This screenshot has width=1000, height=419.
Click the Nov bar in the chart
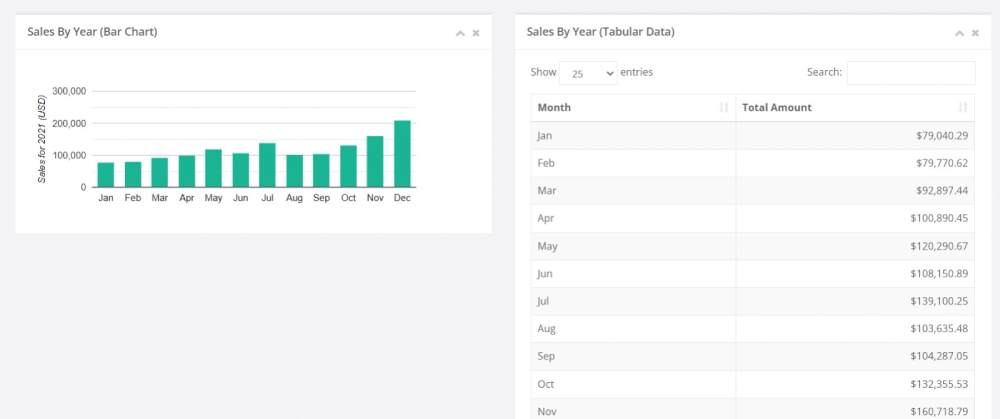click(x=375, y=161)
